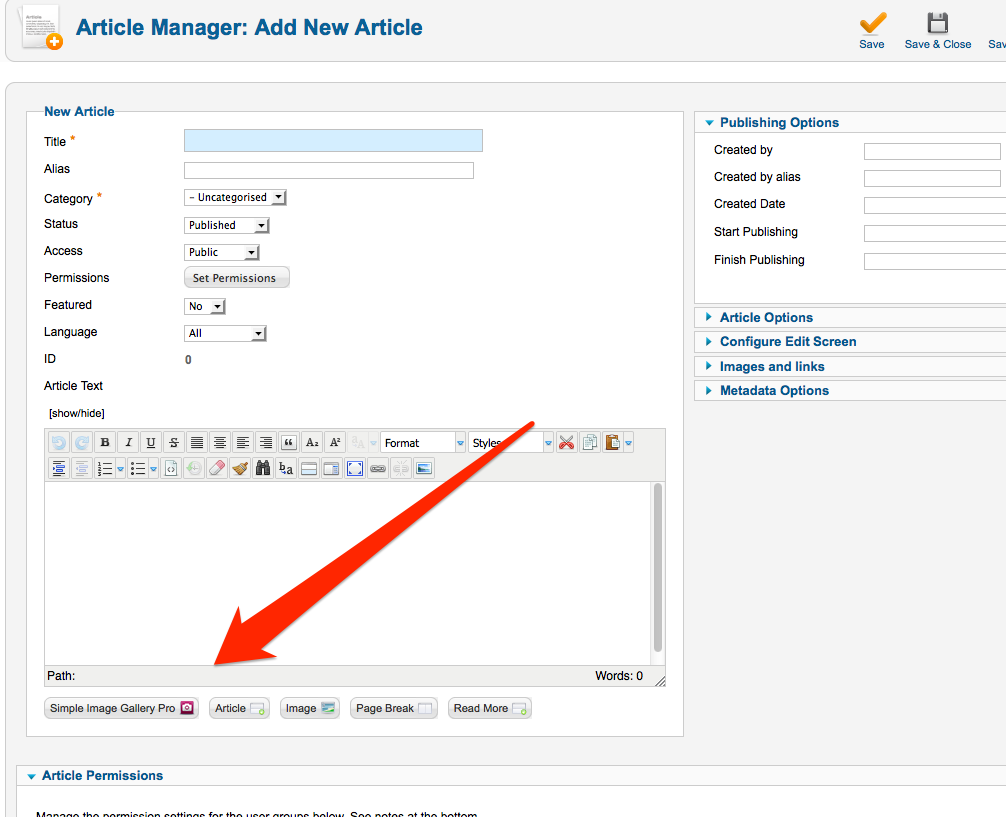The image size is (1006, 817).
Task: Click the Title input field
Action: tap(334, 141)
